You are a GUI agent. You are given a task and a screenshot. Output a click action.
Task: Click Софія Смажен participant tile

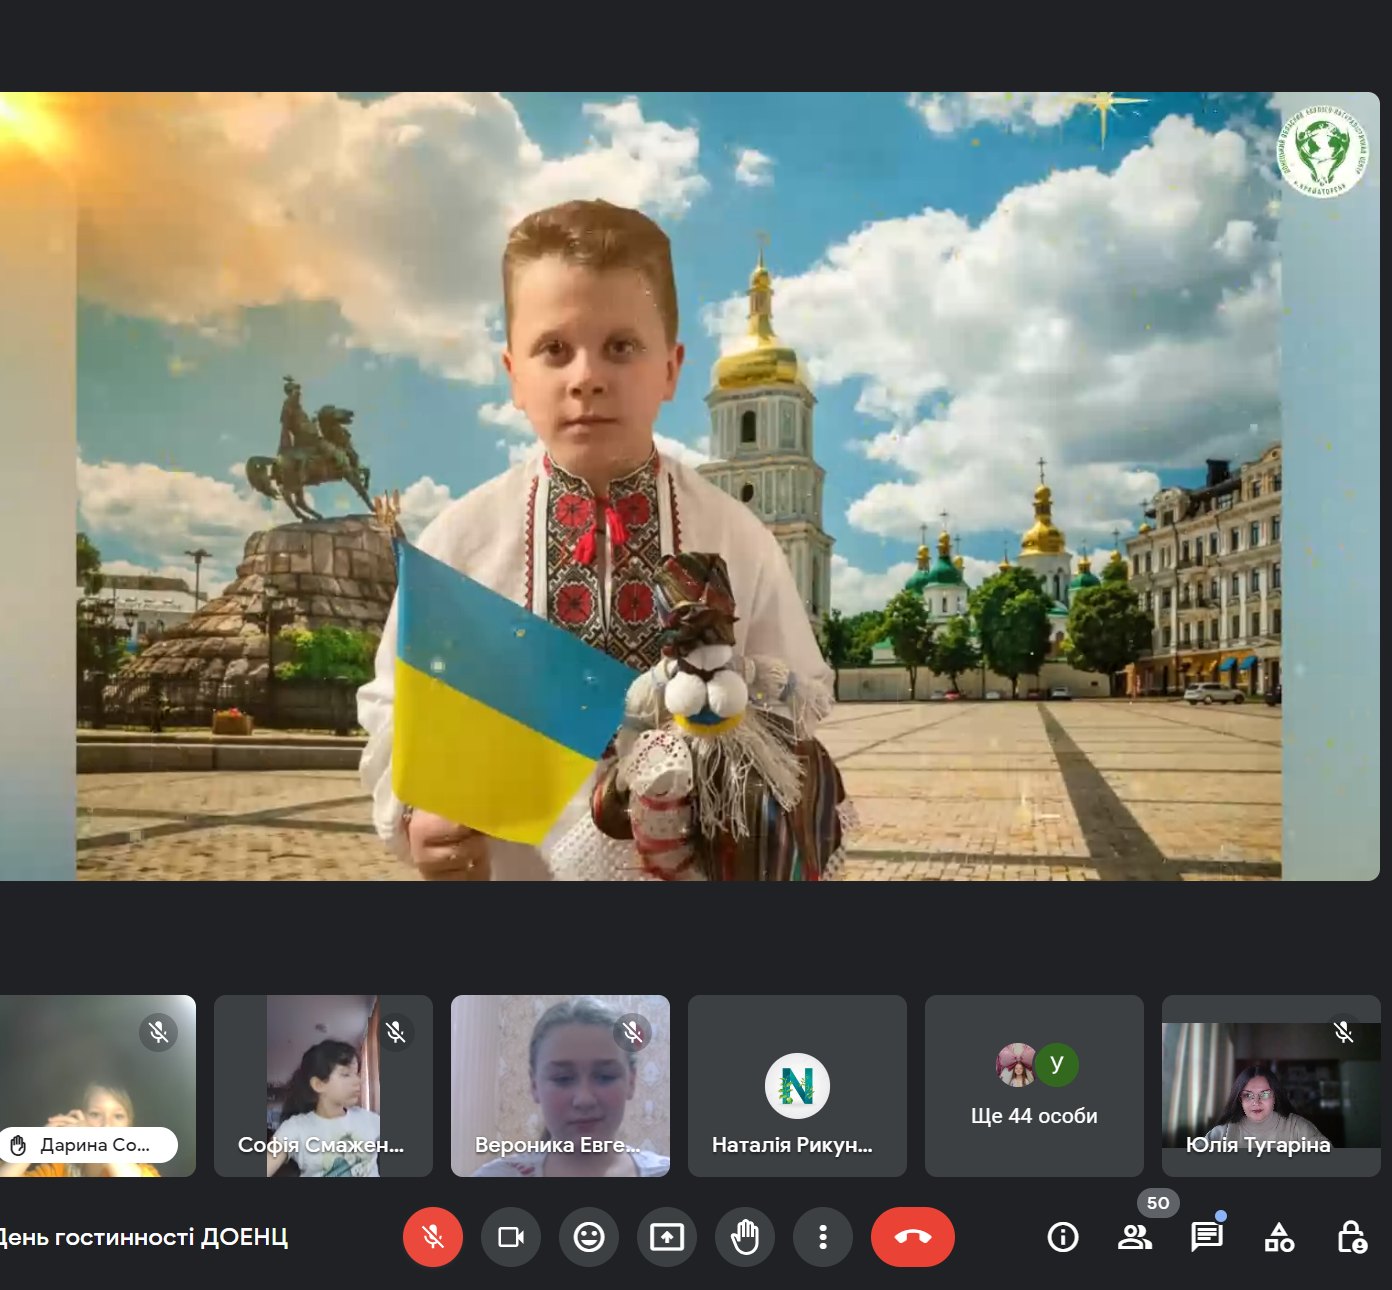(323, 1086)
